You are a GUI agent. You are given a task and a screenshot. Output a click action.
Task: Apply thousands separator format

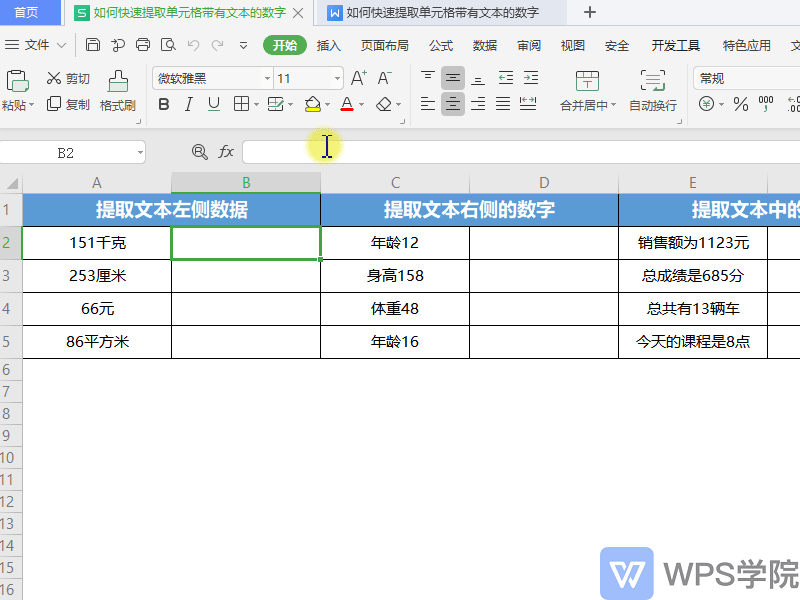(x=766, y=104)
